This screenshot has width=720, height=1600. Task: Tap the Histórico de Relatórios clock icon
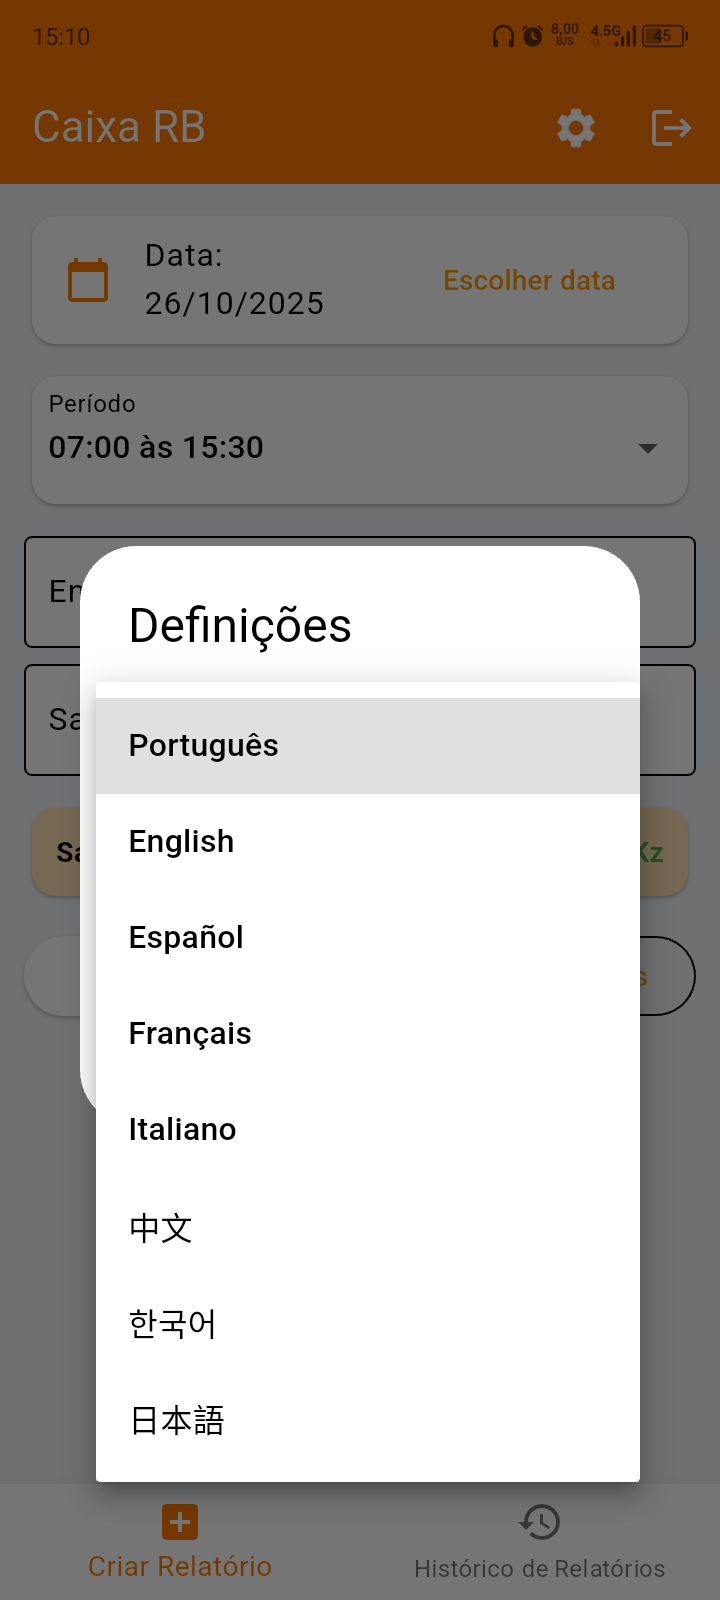tap(540, 1522)
